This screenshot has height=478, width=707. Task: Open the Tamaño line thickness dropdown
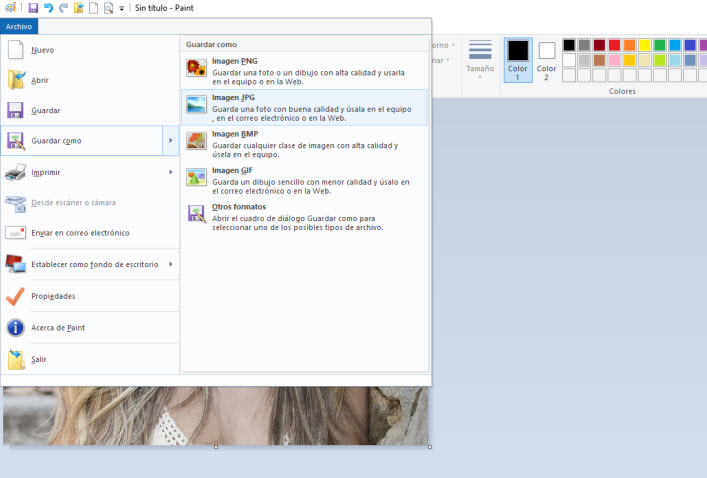point(480,59)
